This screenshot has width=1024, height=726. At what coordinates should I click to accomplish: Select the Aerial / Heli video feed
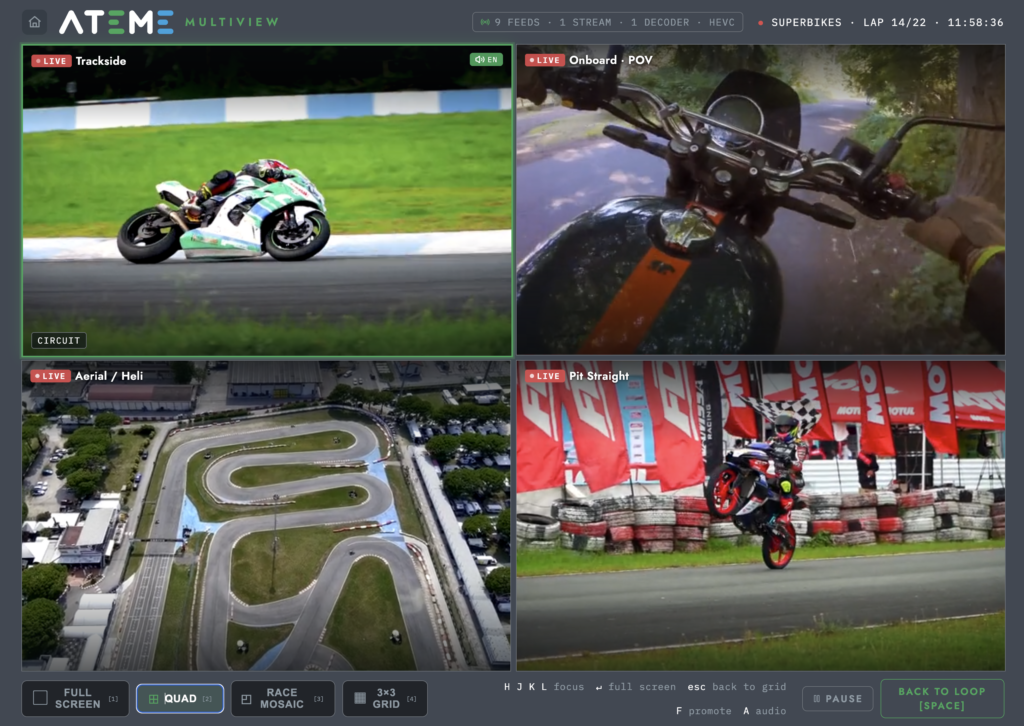tap(266, 516)
